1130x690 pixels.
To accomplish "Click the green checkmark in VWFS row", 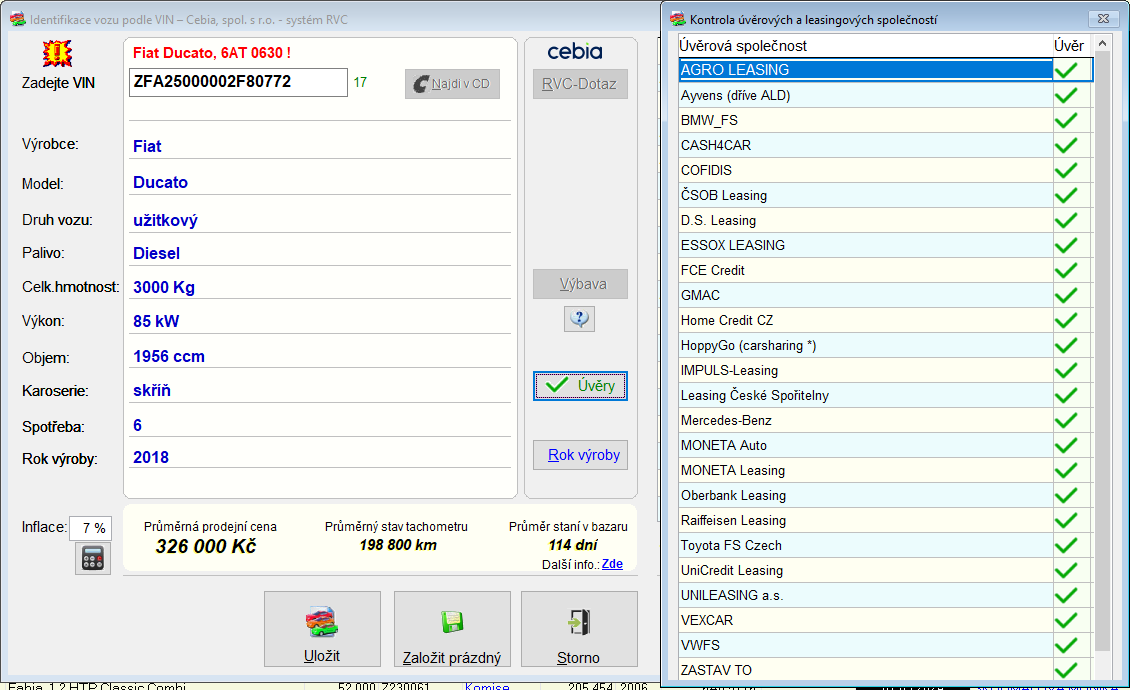I will [x=1066, y=645].
